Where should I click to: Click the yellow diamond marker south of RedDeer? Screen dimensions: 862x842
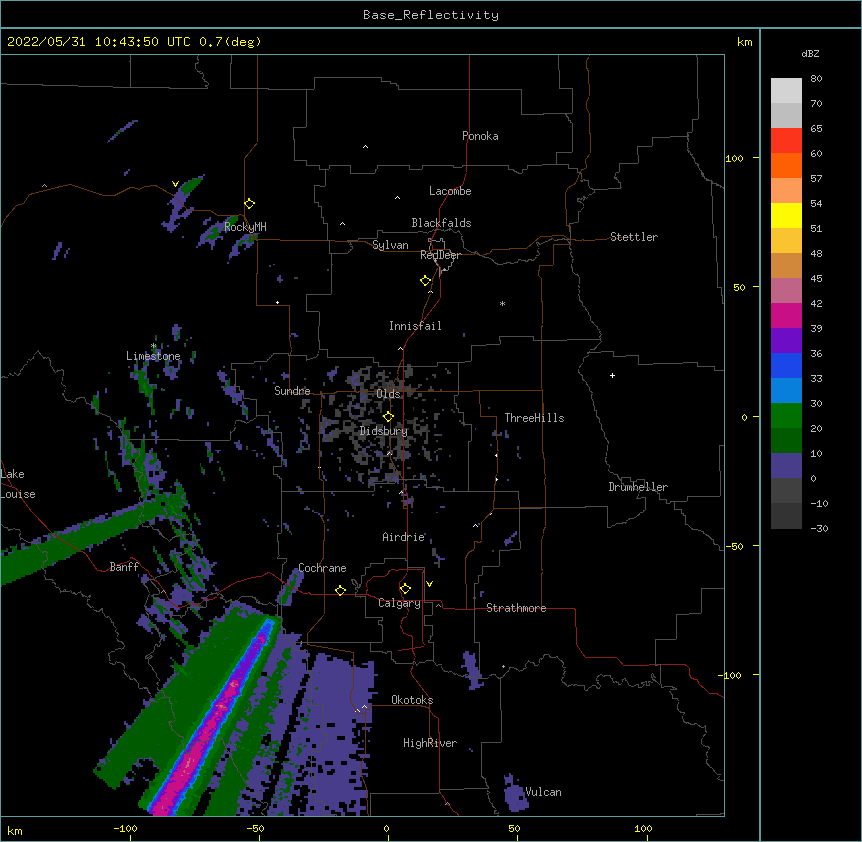tap(426, 281)
